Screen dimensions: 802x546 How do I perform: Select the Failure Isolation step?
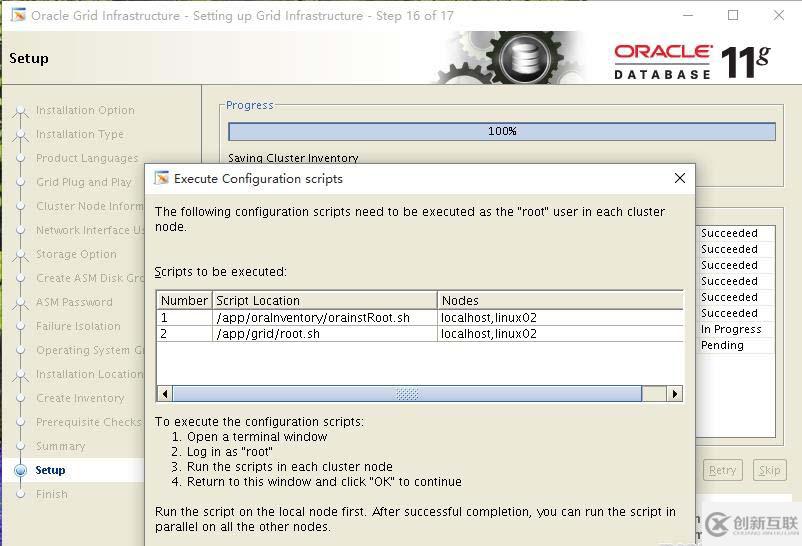coord(78,326)
